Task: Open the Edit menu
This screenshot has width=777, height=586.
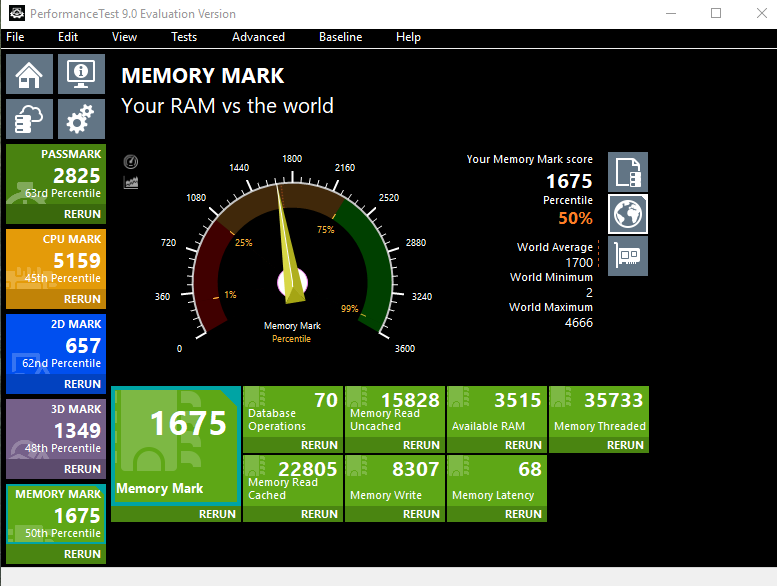Action: click(x=68, y=37)
